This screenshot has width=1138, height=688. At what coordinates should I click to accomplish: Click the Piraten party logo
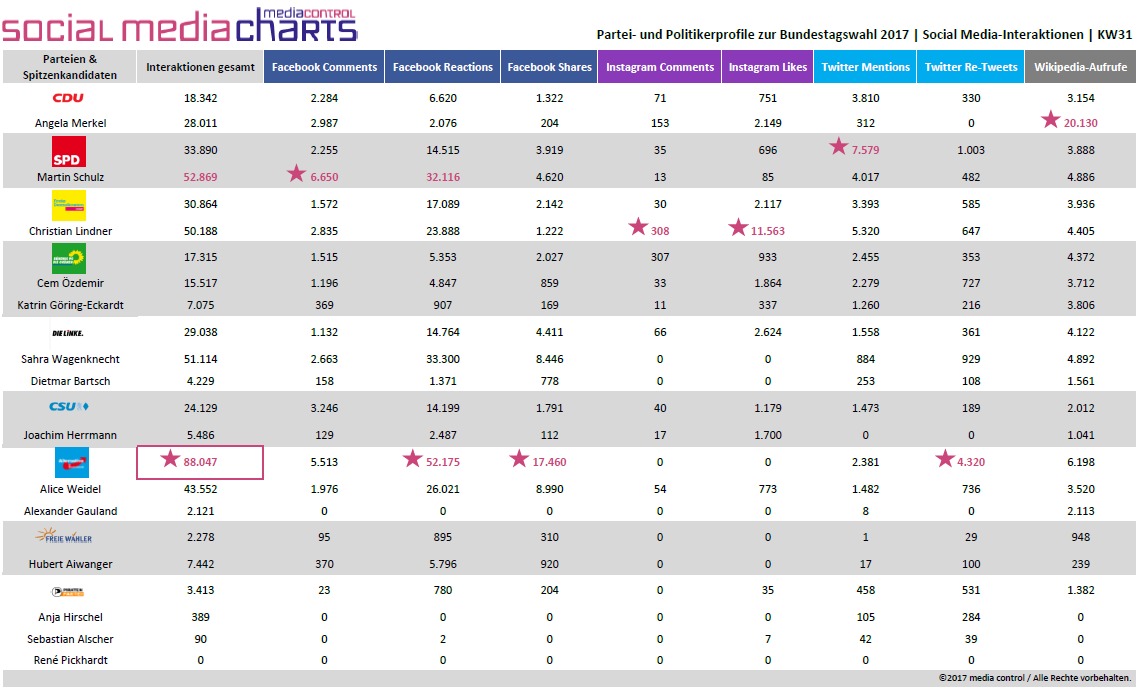[68, 591]
